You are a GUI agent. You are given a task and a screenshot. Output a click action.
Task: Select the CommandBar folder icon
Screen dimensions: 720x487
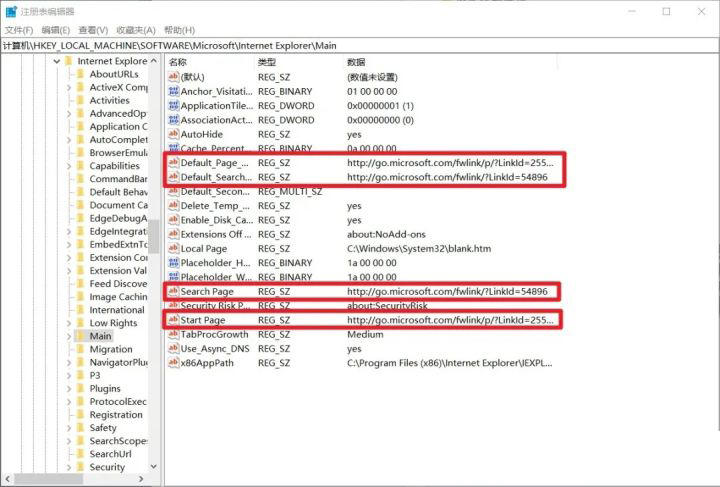[x=80, y=179]
